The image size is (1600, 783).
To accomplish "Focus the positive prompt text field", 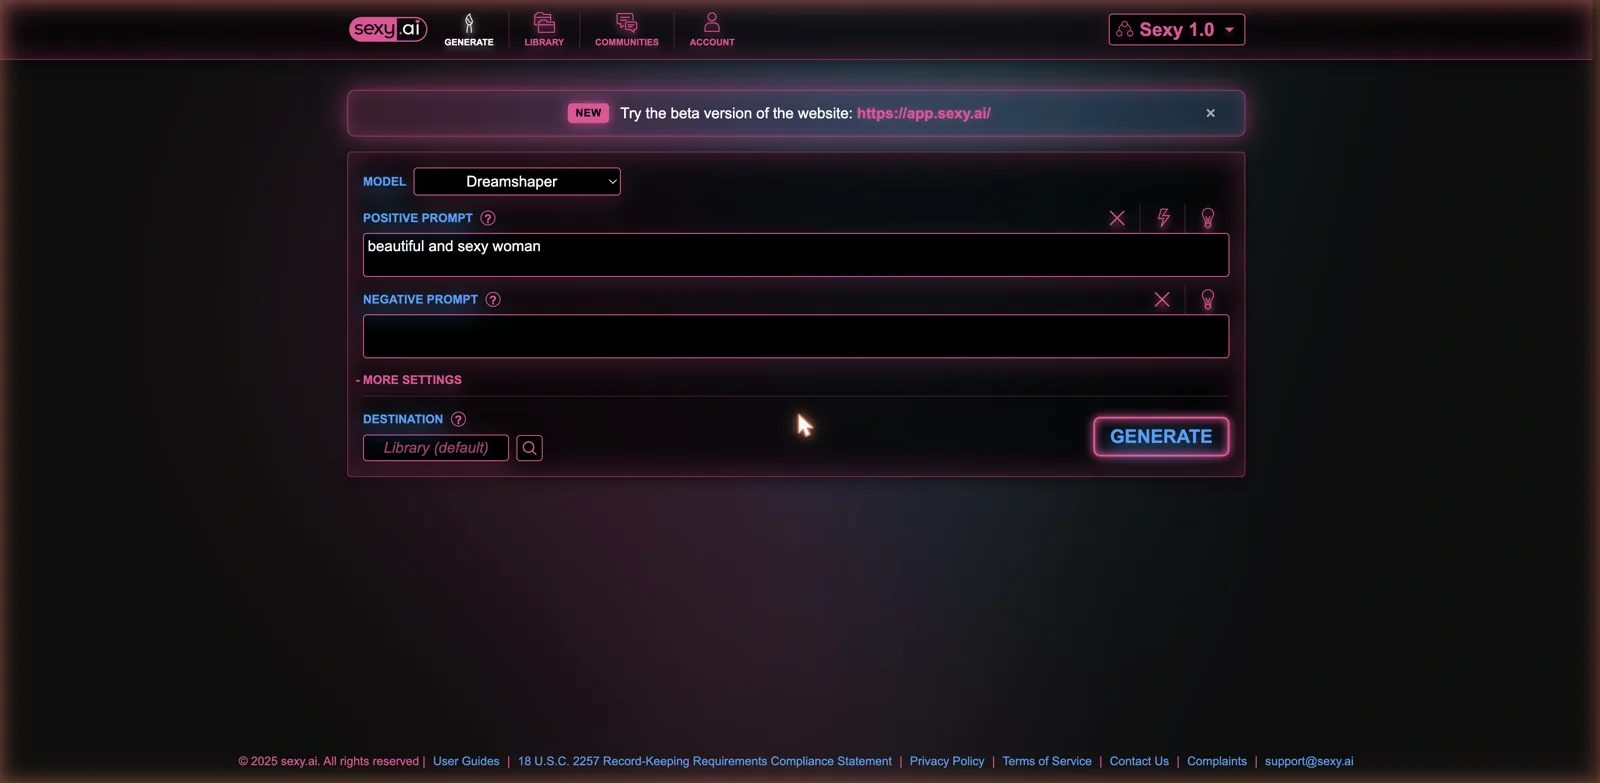I will pos(796,255).
